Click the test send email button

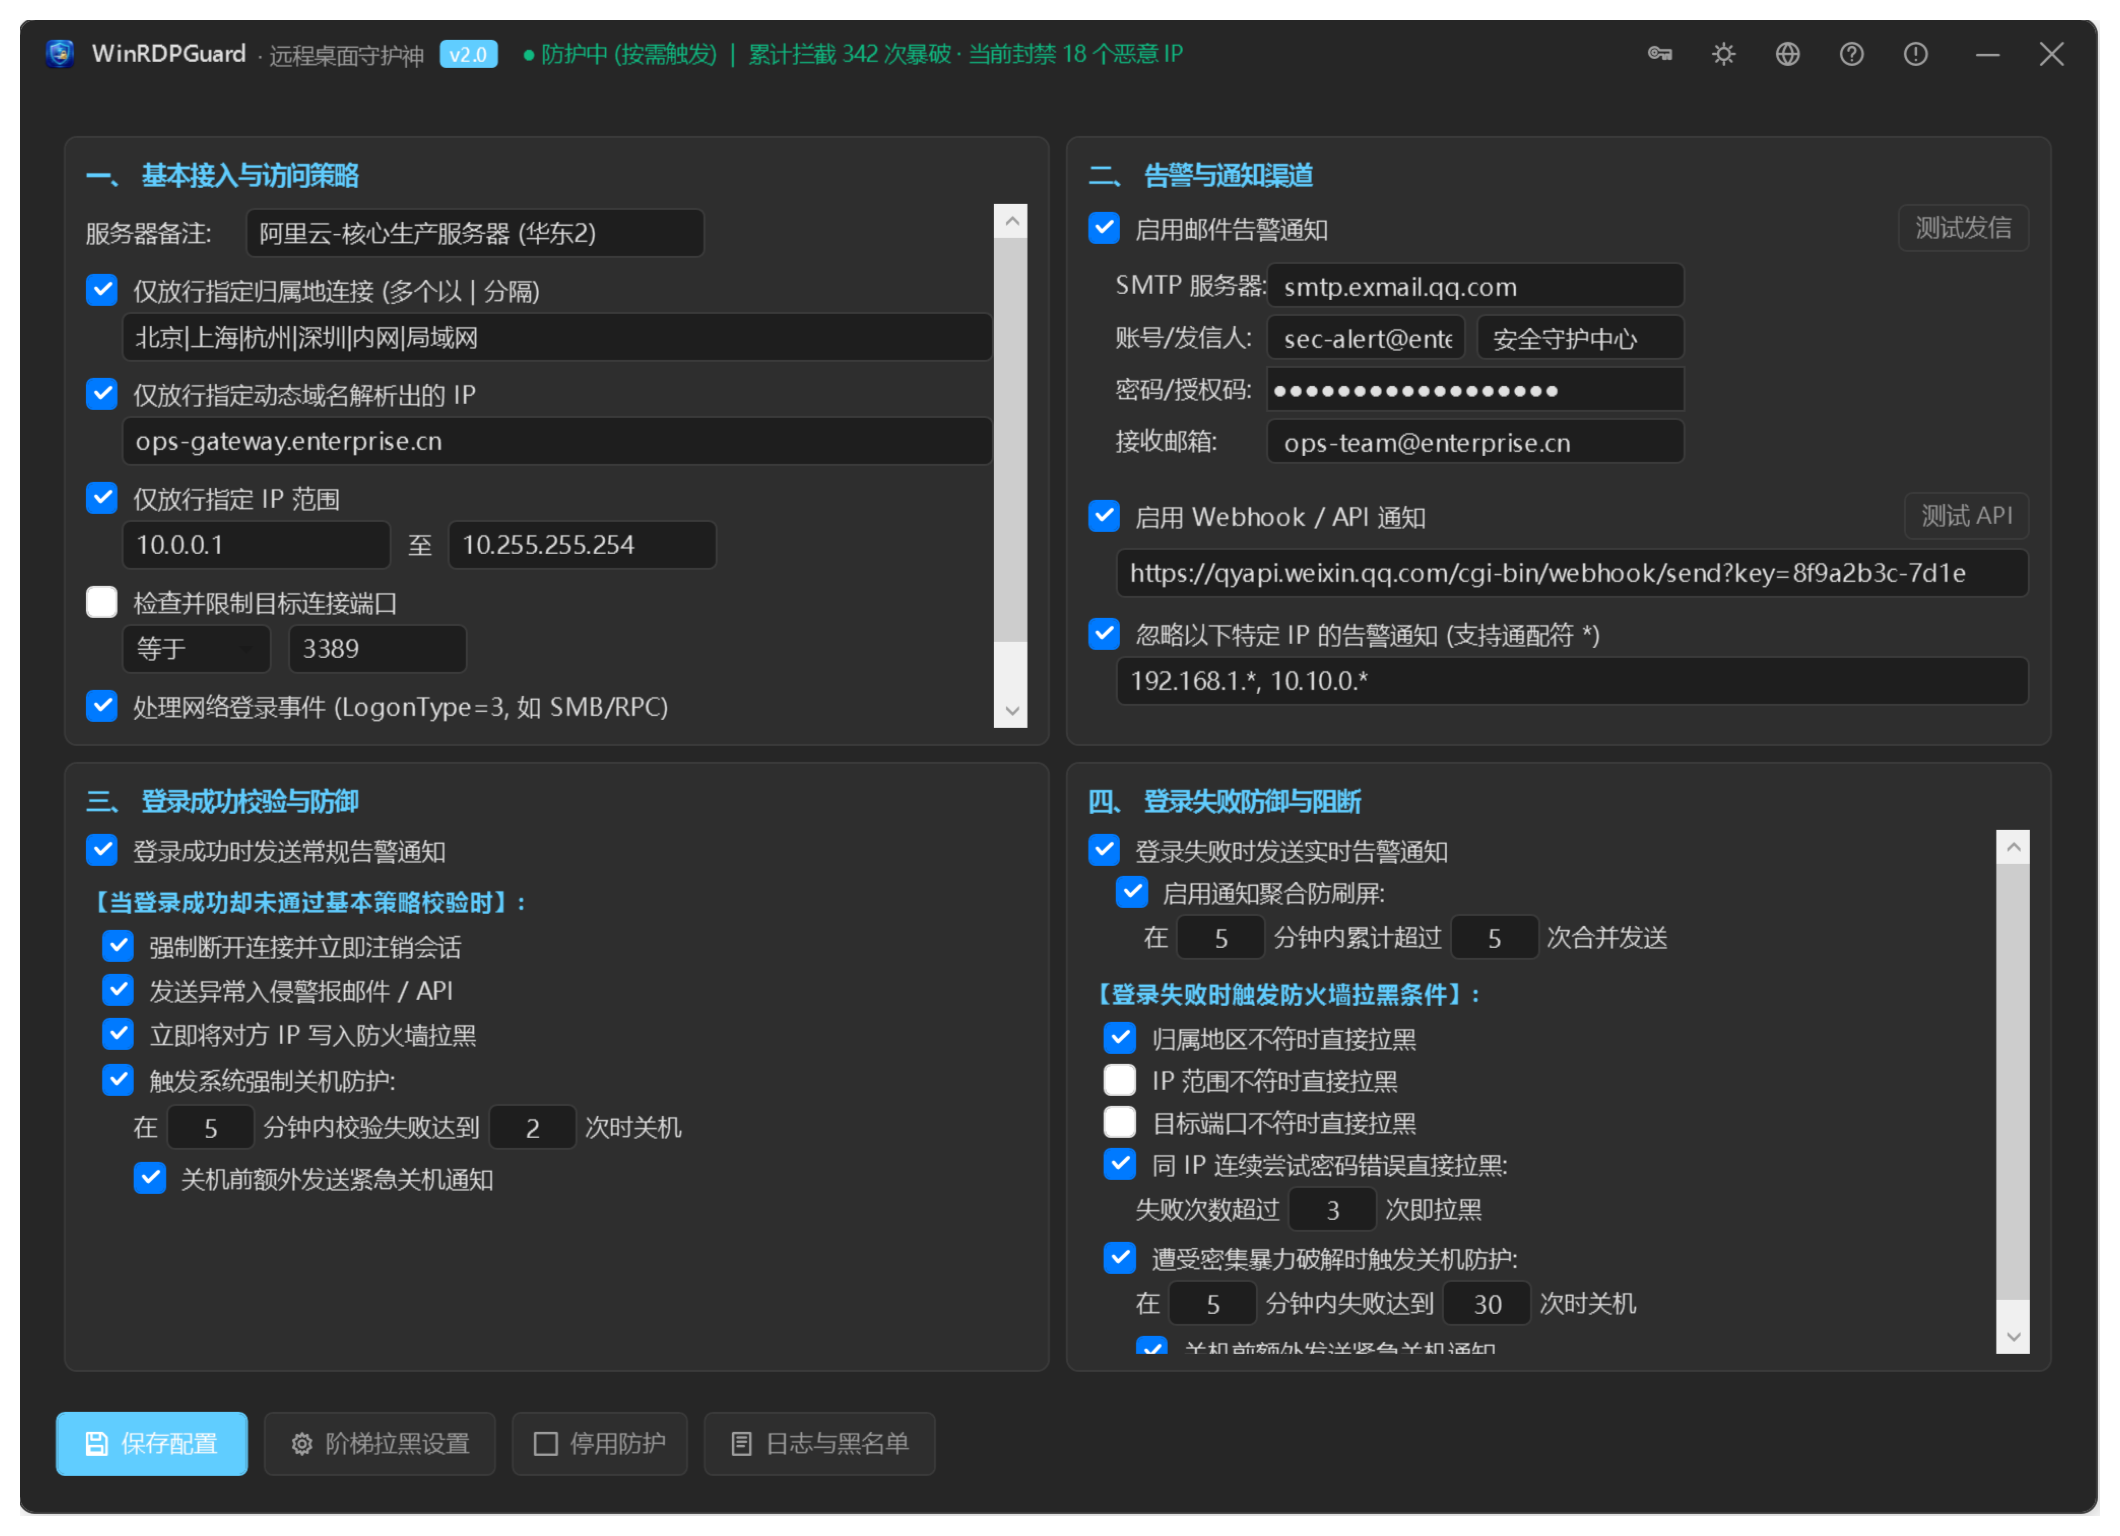point(1963,228)
